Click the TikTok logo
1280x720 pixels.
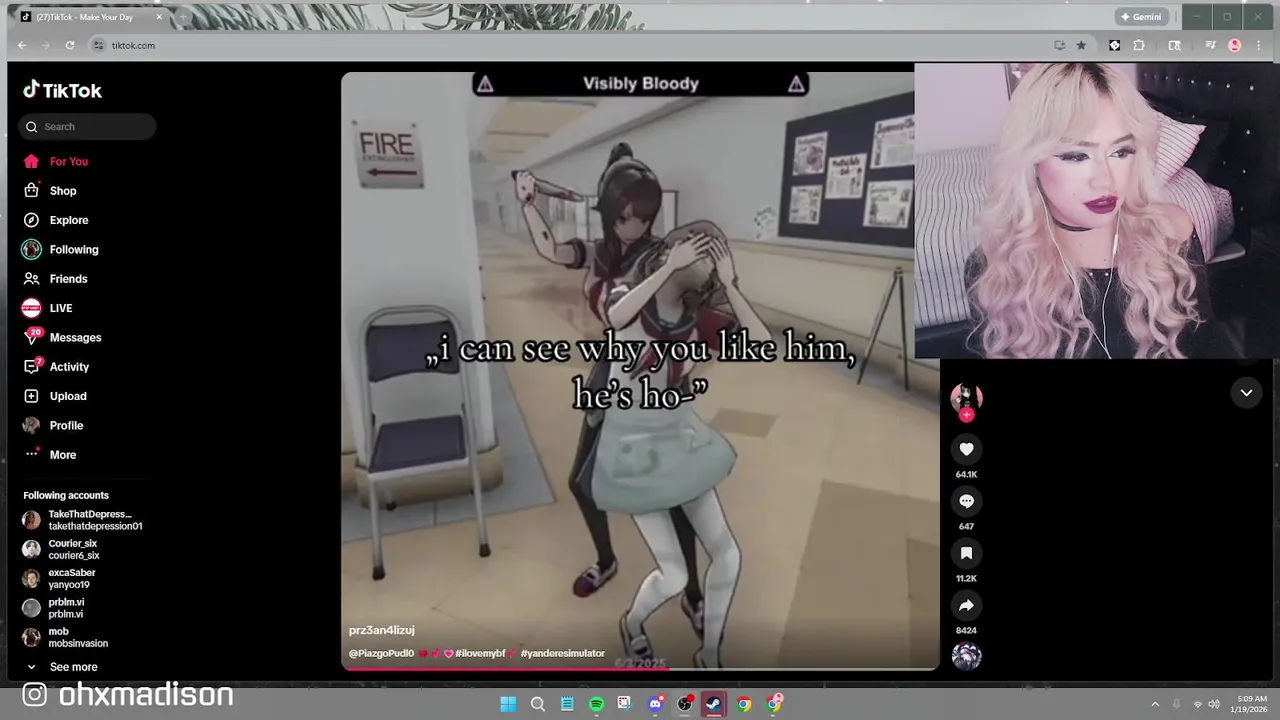click(x=62, y=90)
